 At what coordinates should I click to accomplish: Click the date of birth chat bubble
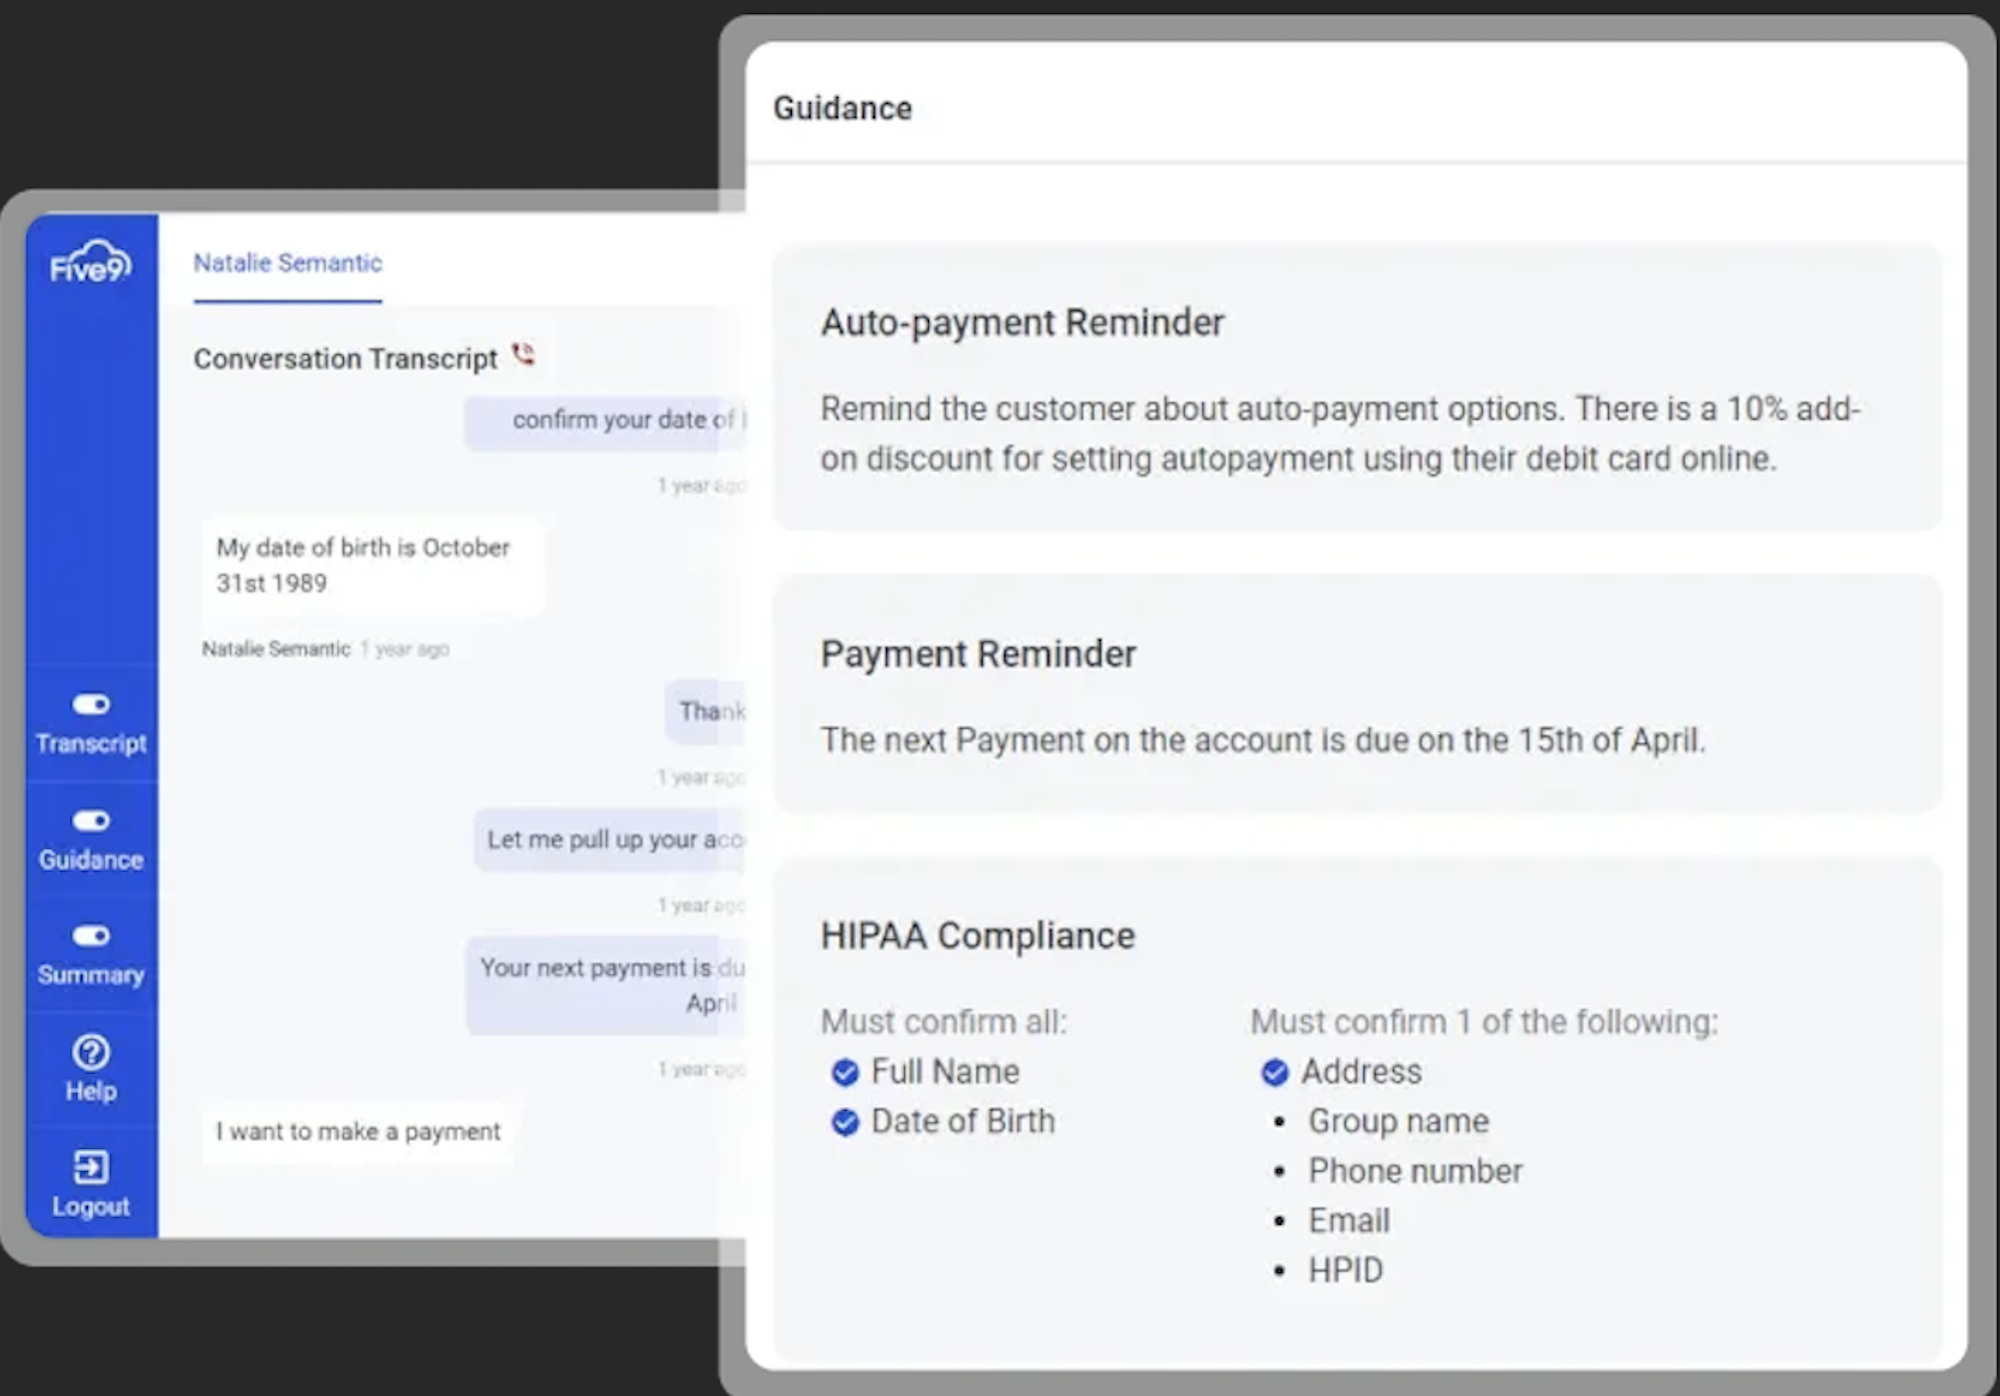click(373, 566)
